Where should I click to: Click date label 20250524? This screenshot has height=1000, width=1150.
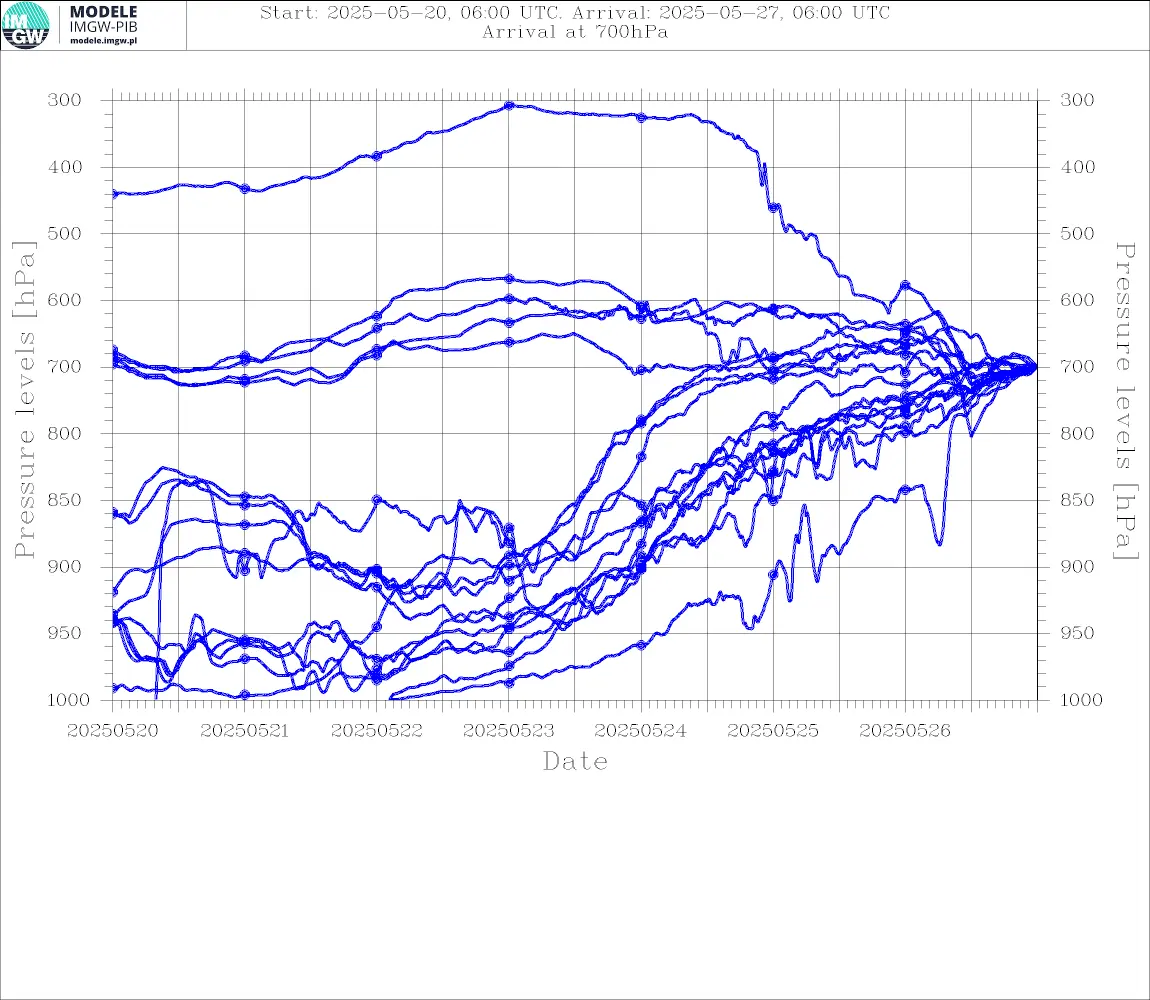pos(641,731)
